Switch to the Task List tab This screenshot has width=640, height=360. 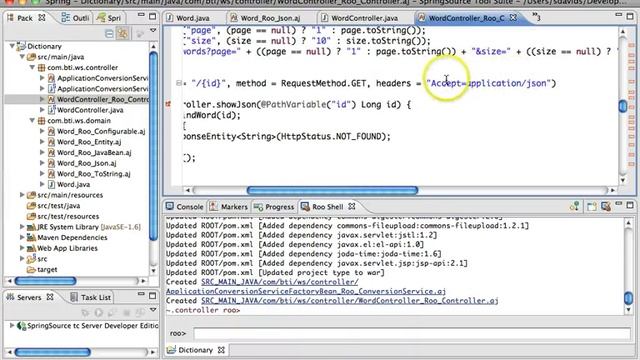point(91,297)
